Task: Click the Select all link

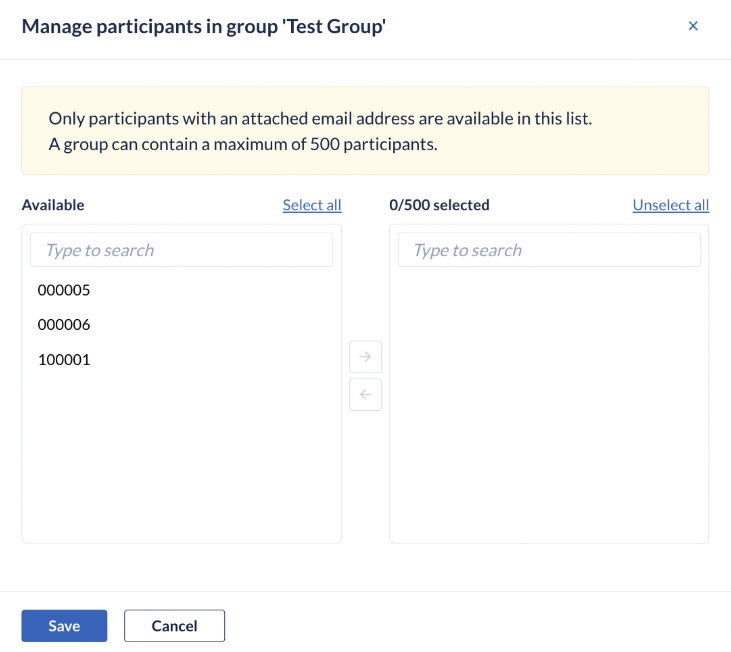Action: point(312,205)
